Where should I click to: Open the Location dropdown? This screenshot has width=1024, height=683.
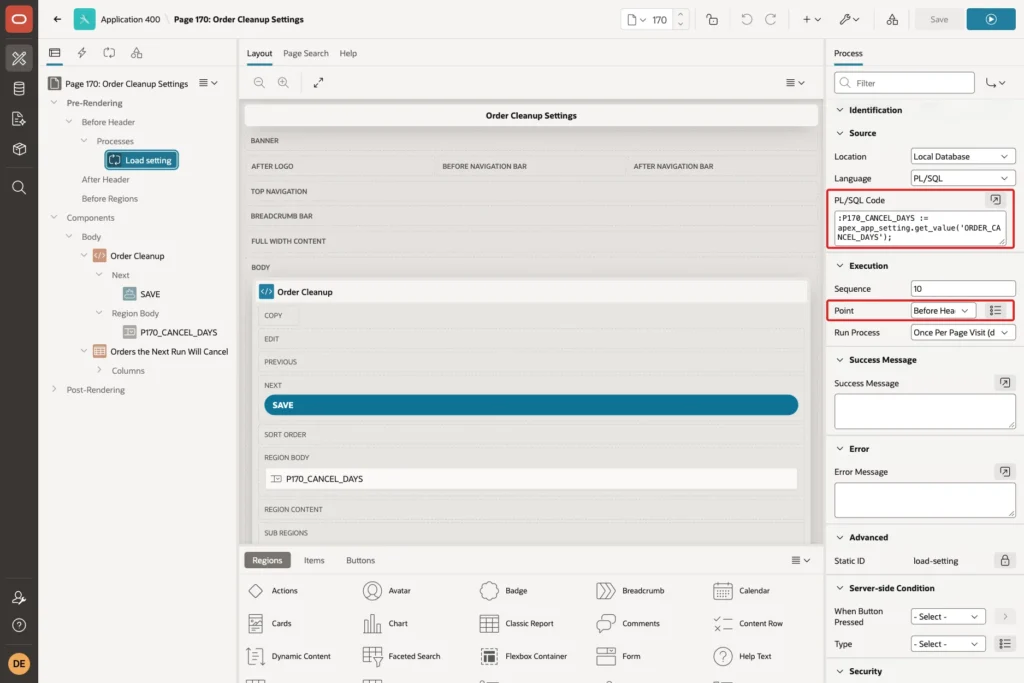[963, 157]
